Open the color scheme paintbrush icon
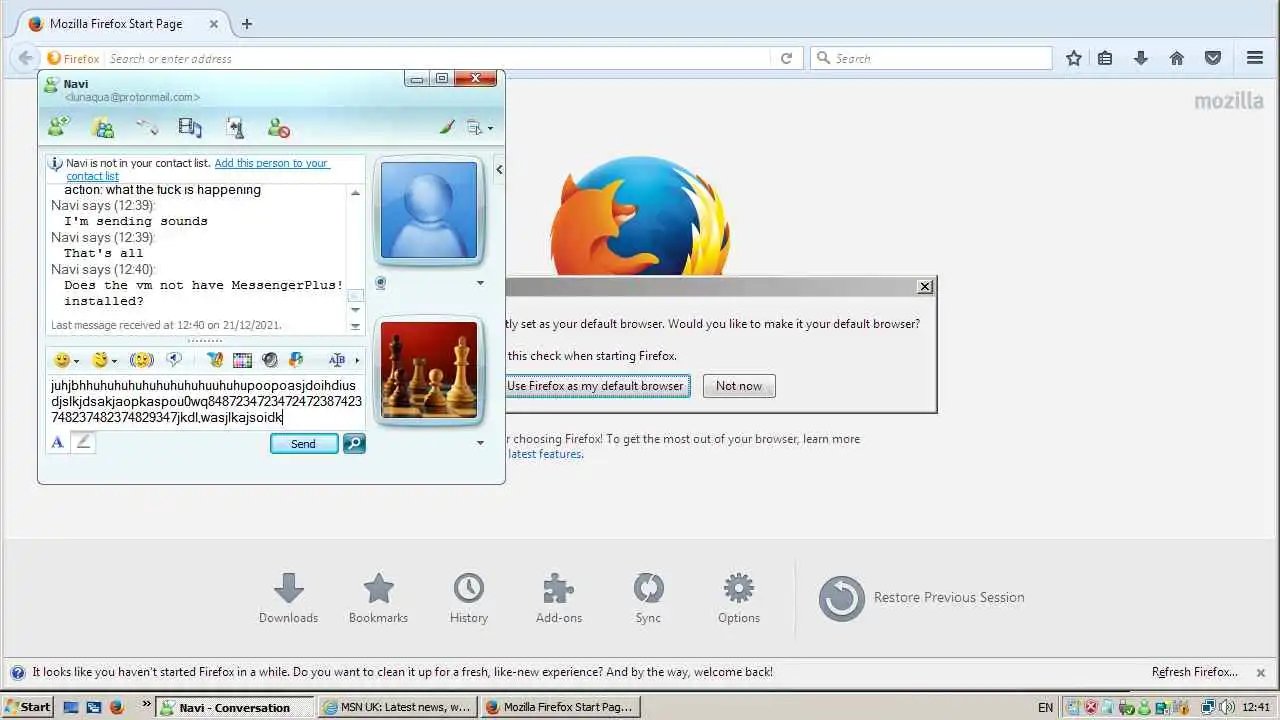The height and width of the screenshot is (720, 1280). point(447,127)
